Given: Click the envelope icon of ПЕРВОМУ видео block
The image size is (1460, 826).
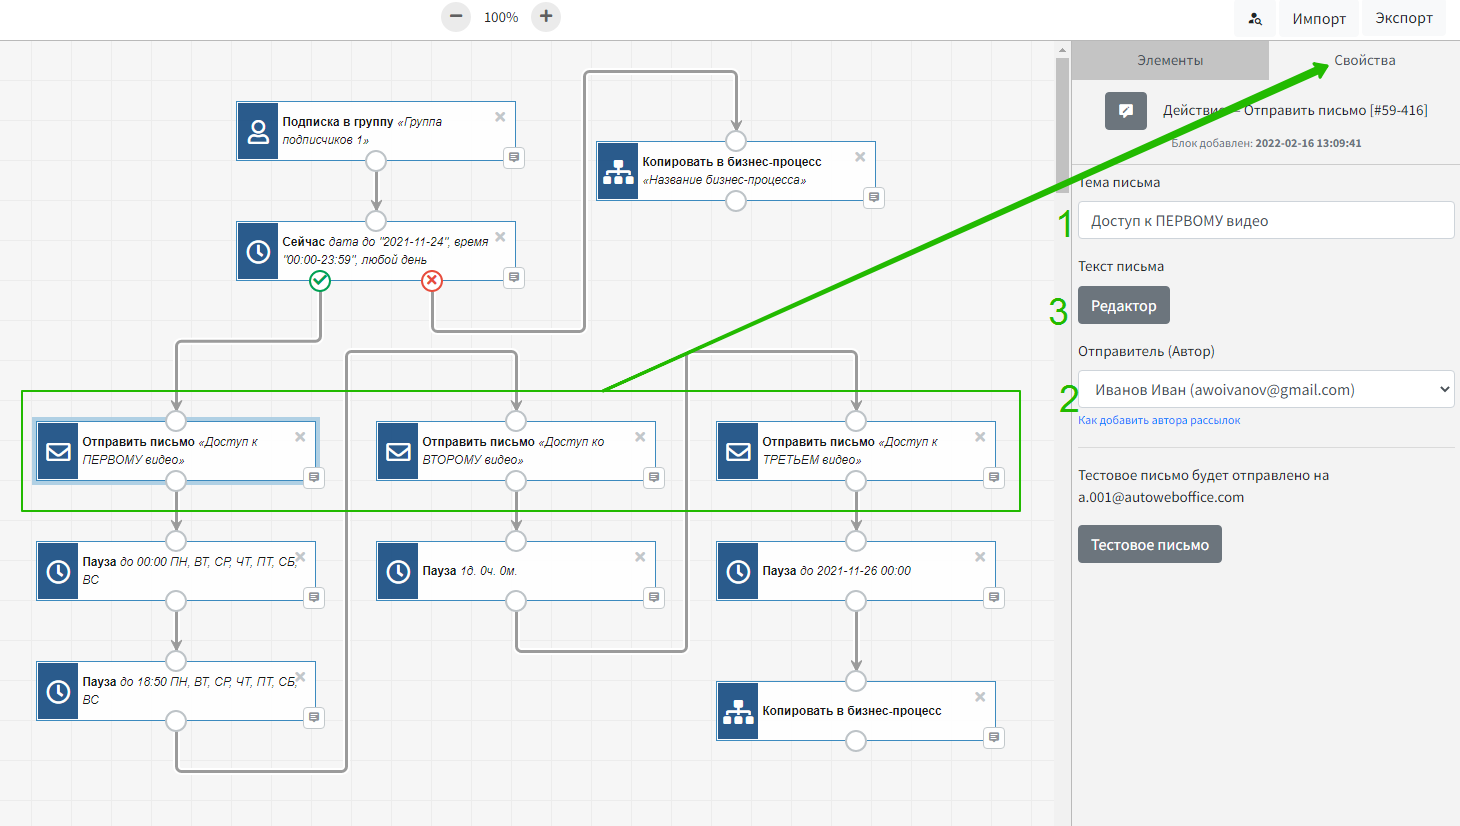Looking at the screenshot, I should click(x=58, y=451).
